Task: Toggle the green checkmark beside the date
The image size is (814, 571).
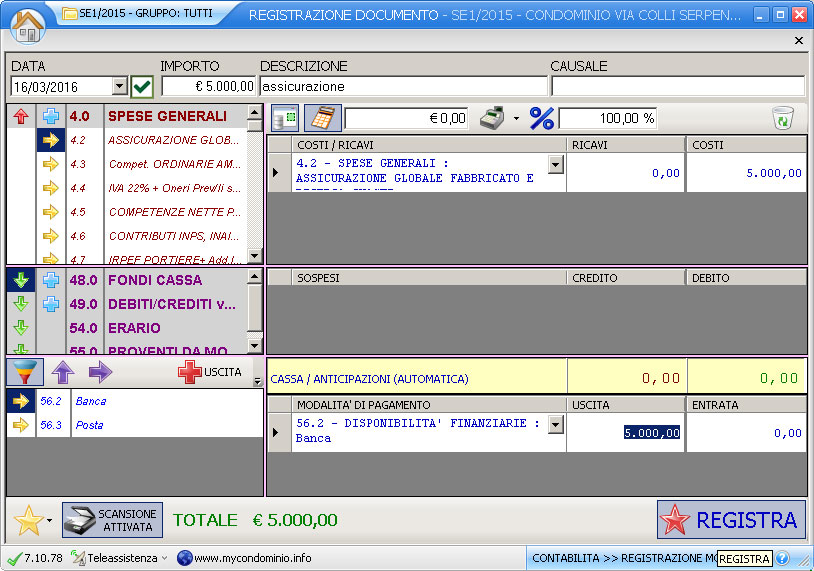Action: pyautogui.click(x=142, y=87)
